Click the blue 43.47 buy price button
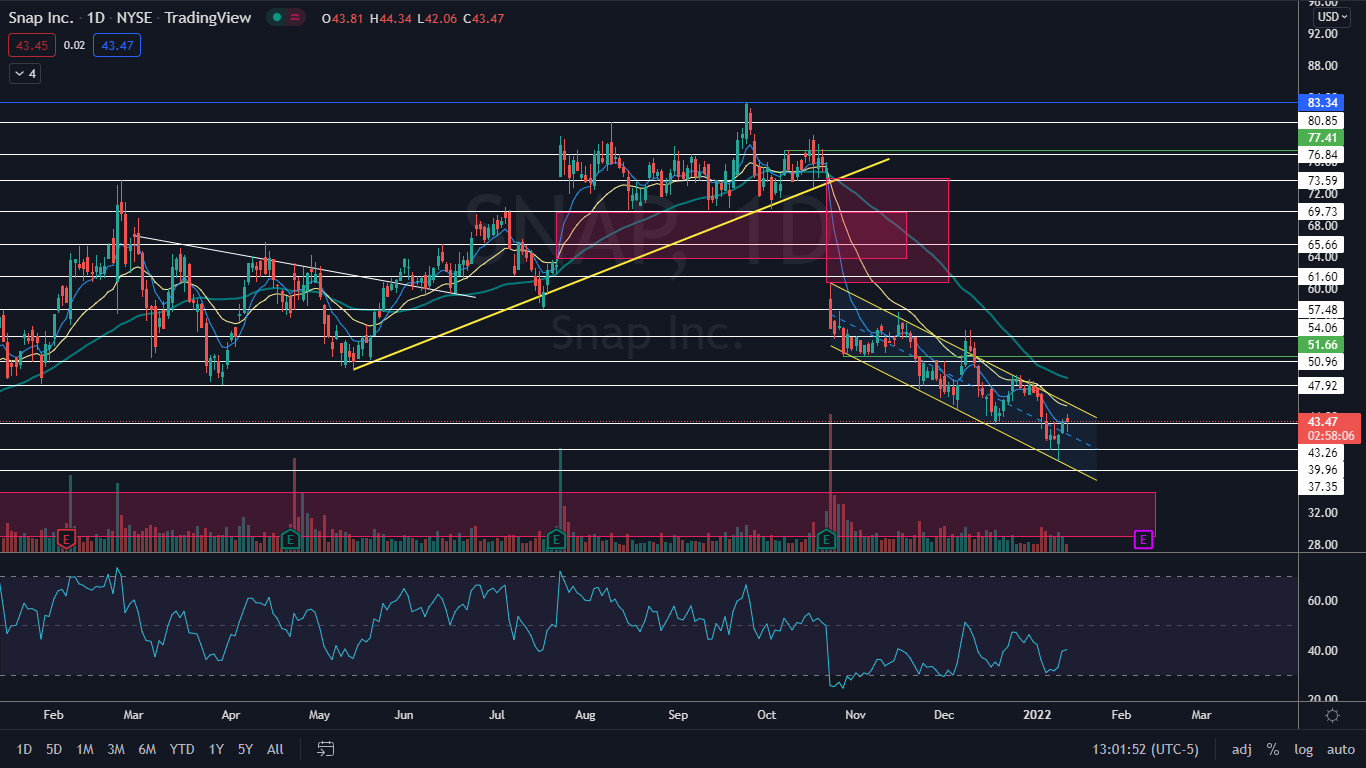Screen dimensions: 1366x768 [117, 45]
